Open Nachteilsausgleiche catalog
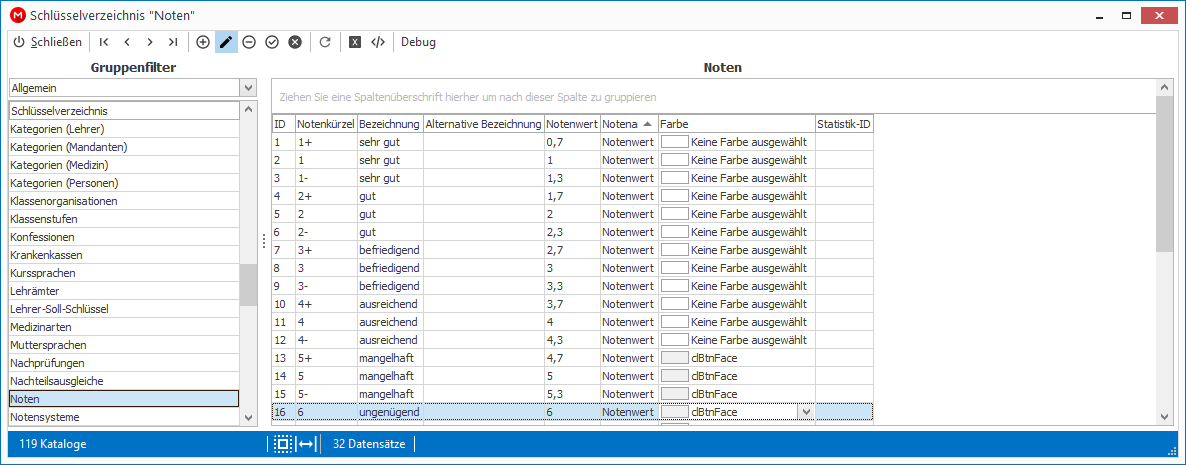This screenshot has width=1186, height=465. pos(124,380)
